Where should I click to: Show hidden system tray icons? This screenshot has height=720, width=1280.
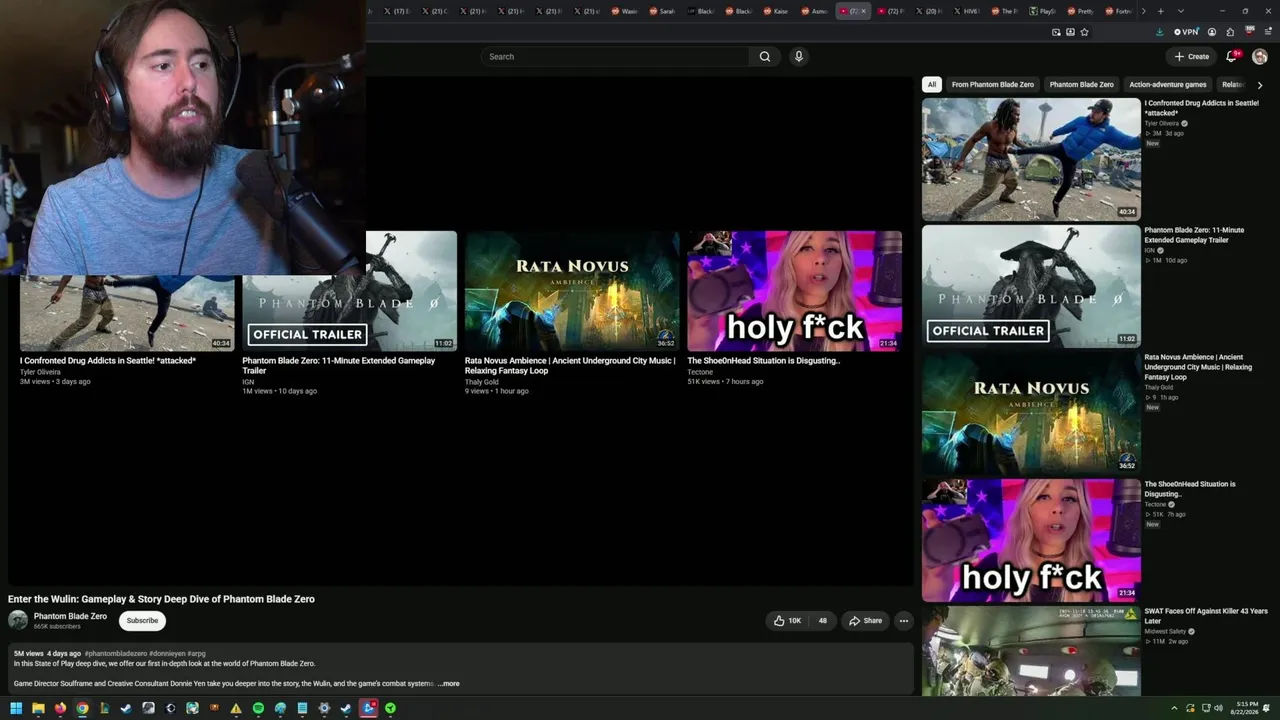[x=1175, y=708]
